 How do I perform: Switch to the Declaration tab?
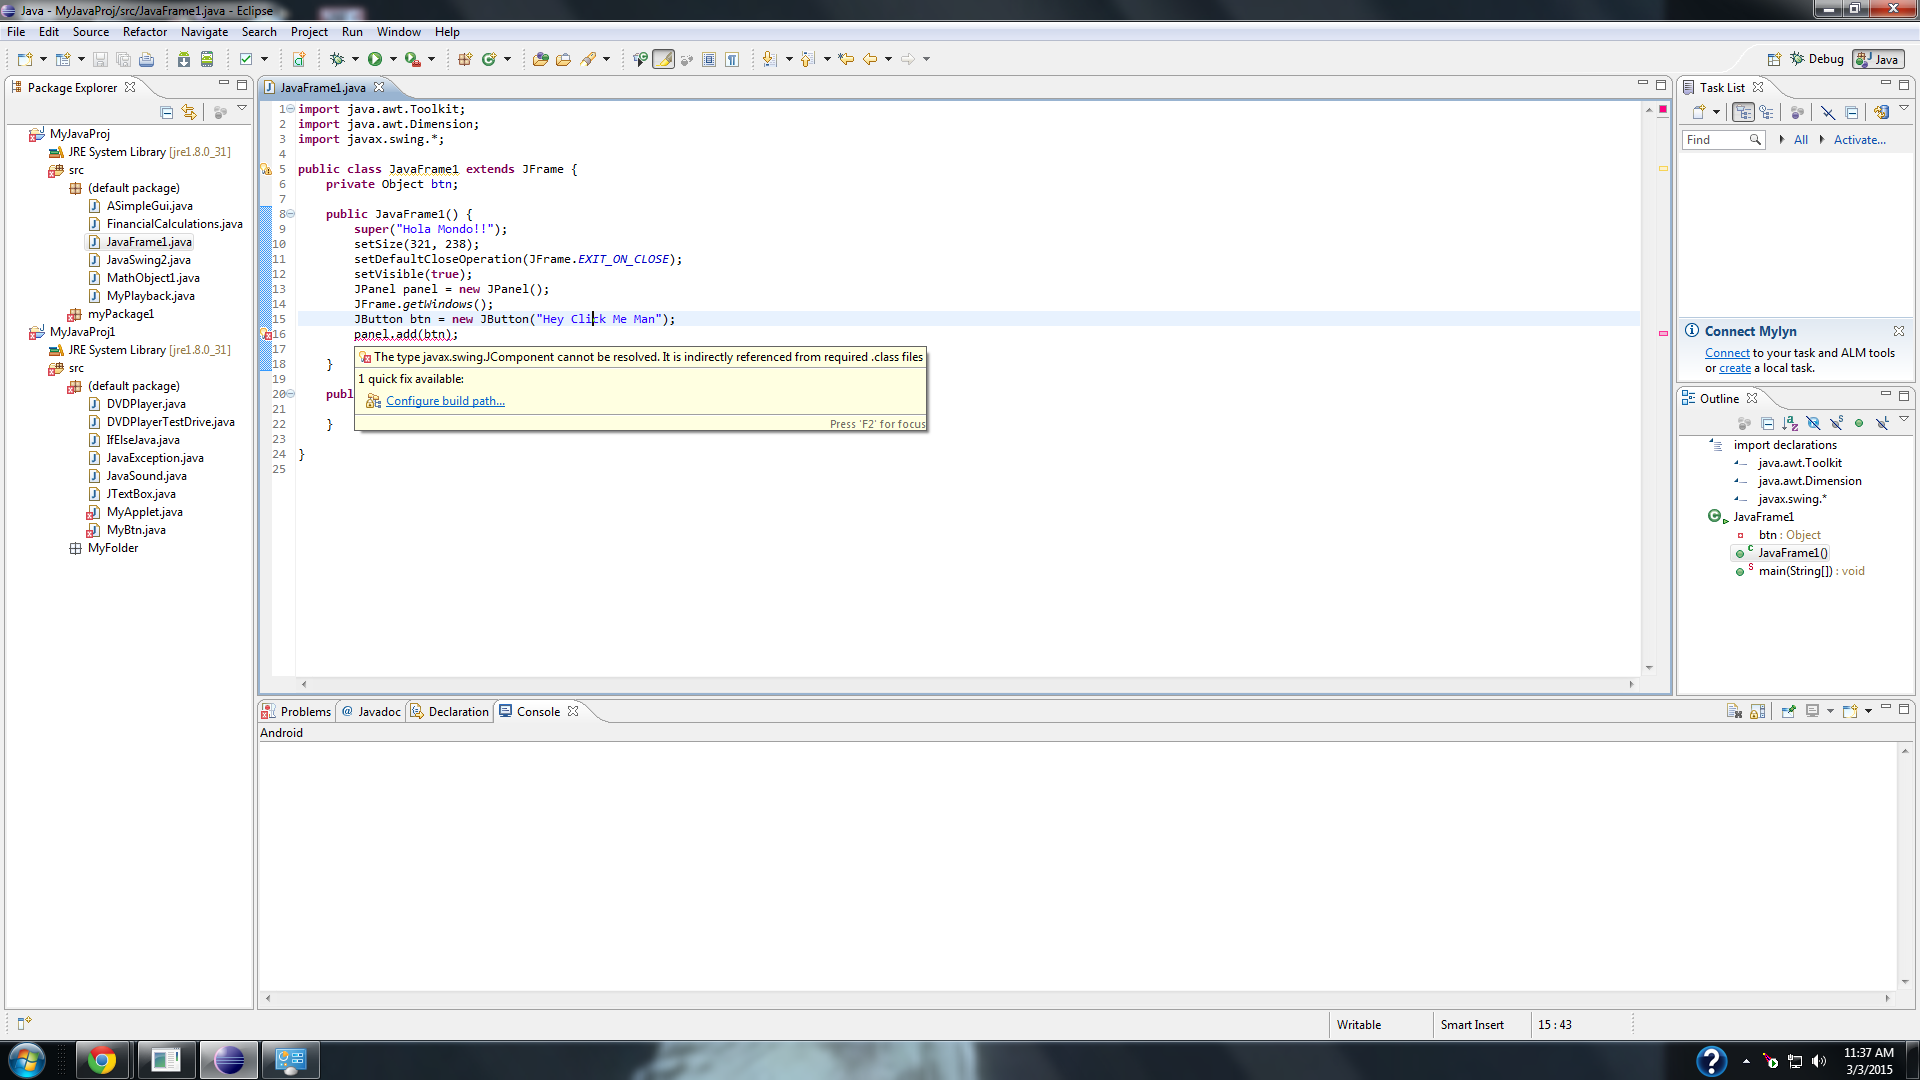click(x=449, y=712)
